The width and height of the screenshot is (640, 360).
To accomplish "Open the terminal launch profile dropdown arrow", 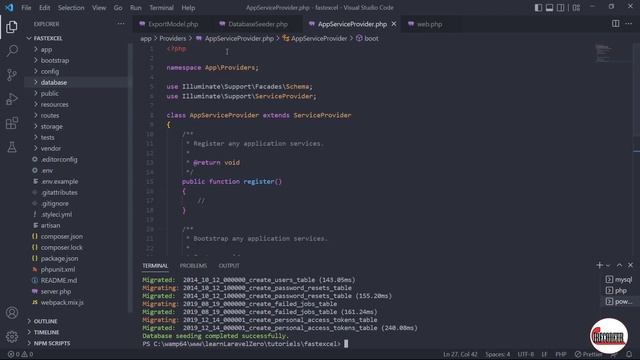I will pyautogui.click(x=608, y=266).
